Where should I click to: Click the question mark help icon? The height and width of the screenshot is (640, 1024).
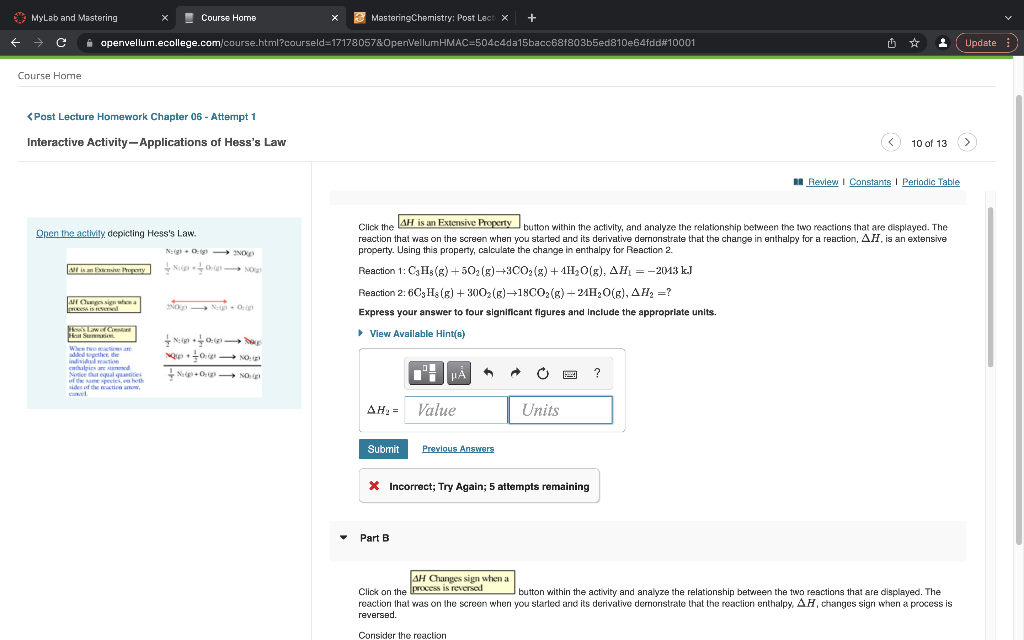coord(596,373)
